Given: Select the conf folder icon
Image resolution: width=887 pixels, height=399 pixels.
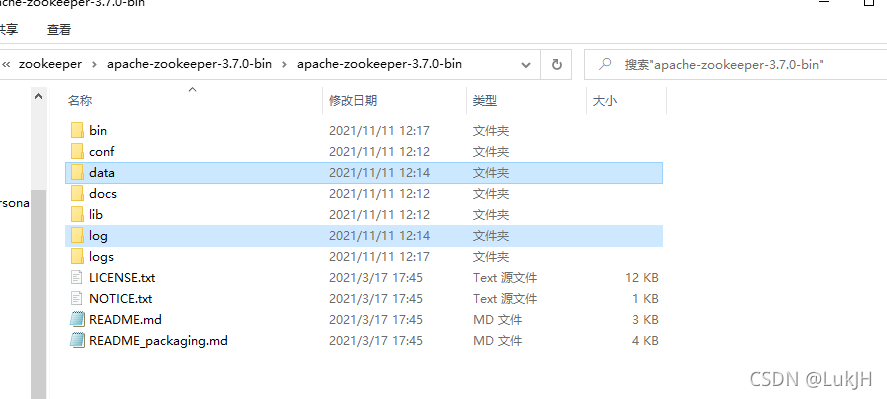Looking at the screenshot, I should 77,151.
